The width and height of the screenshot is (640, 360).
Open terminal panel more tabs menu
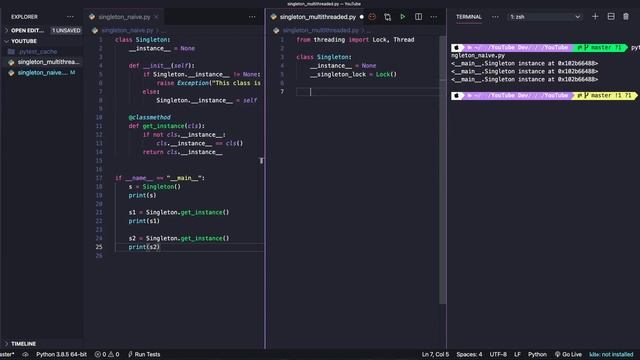tap(495, 17)
